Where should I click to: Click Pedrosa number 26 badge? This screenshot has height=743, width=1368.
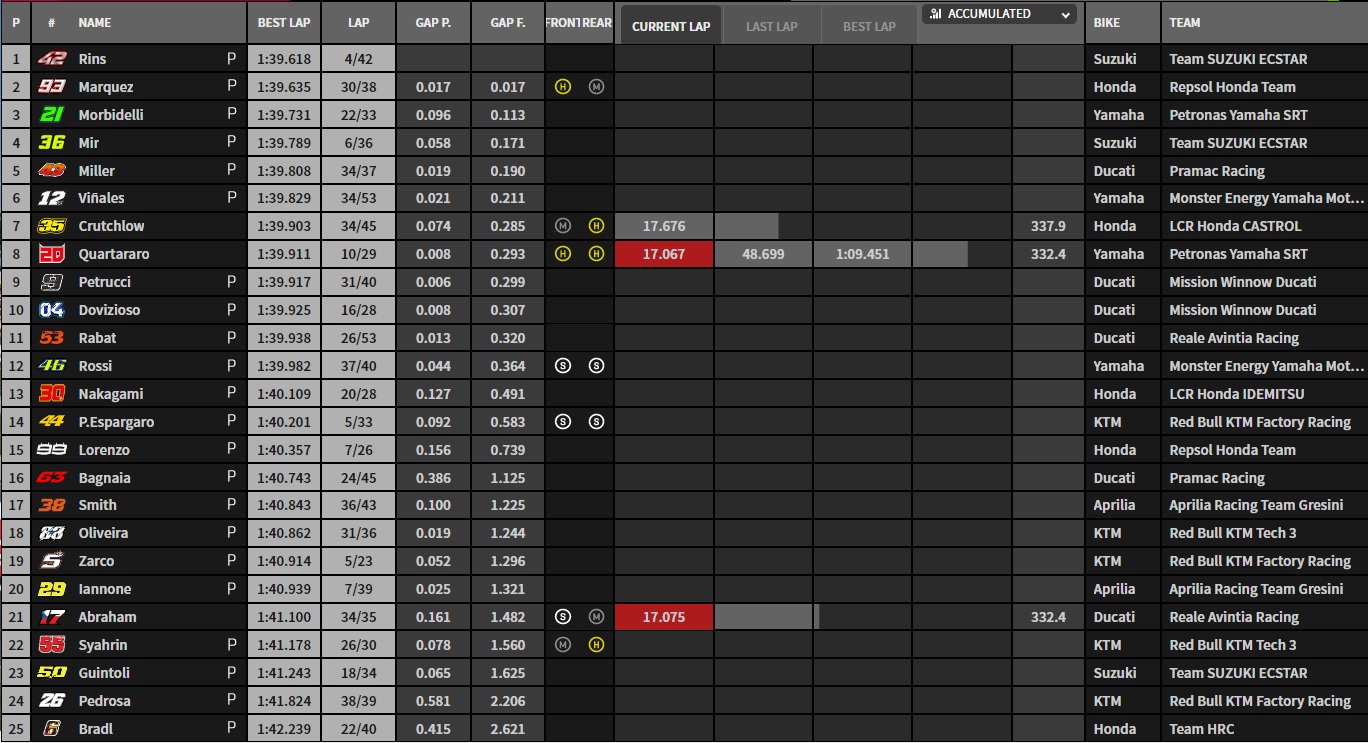pos(51,701)
